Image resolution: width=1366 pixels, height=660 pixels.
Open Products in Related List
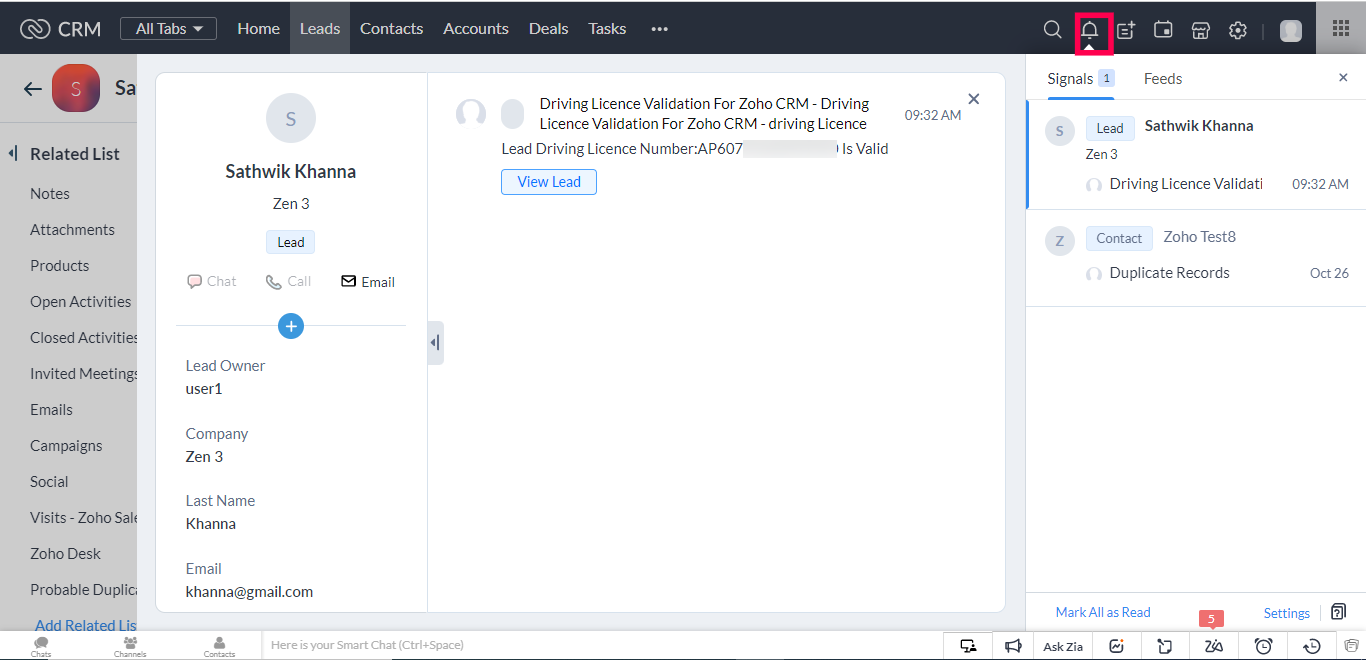[x=60, y=266]
